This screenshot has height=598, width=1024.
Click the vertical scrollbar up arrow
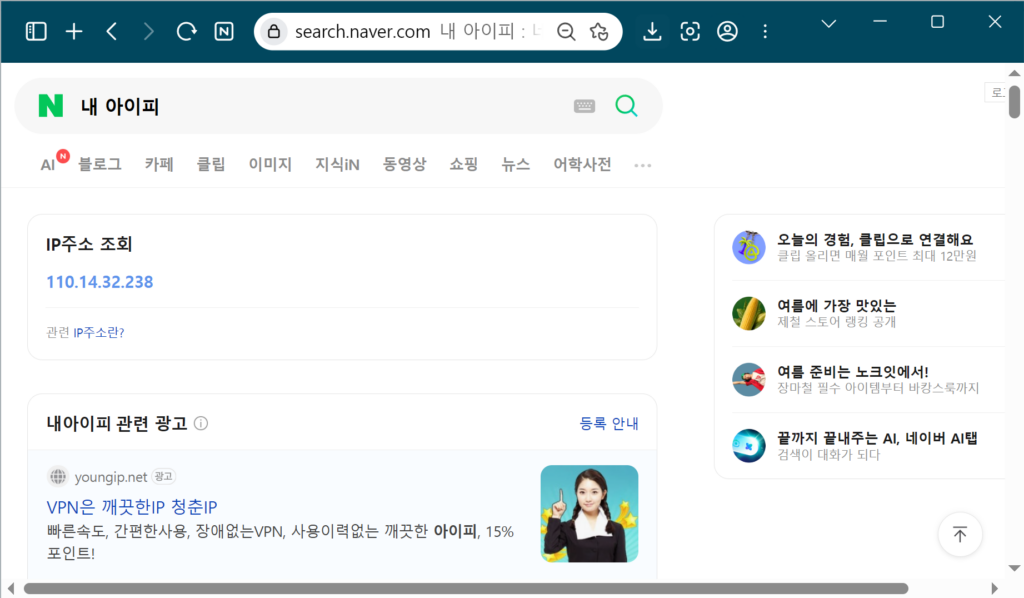pyautogui.click(x=1014, y=73)
